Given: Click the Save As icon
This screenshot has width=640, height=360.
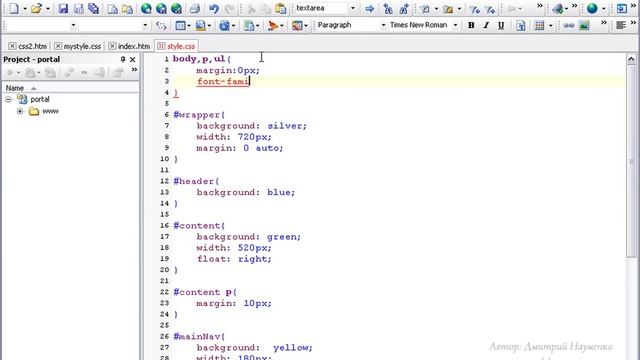Looking at the screenshot, I should pos(78,8).
